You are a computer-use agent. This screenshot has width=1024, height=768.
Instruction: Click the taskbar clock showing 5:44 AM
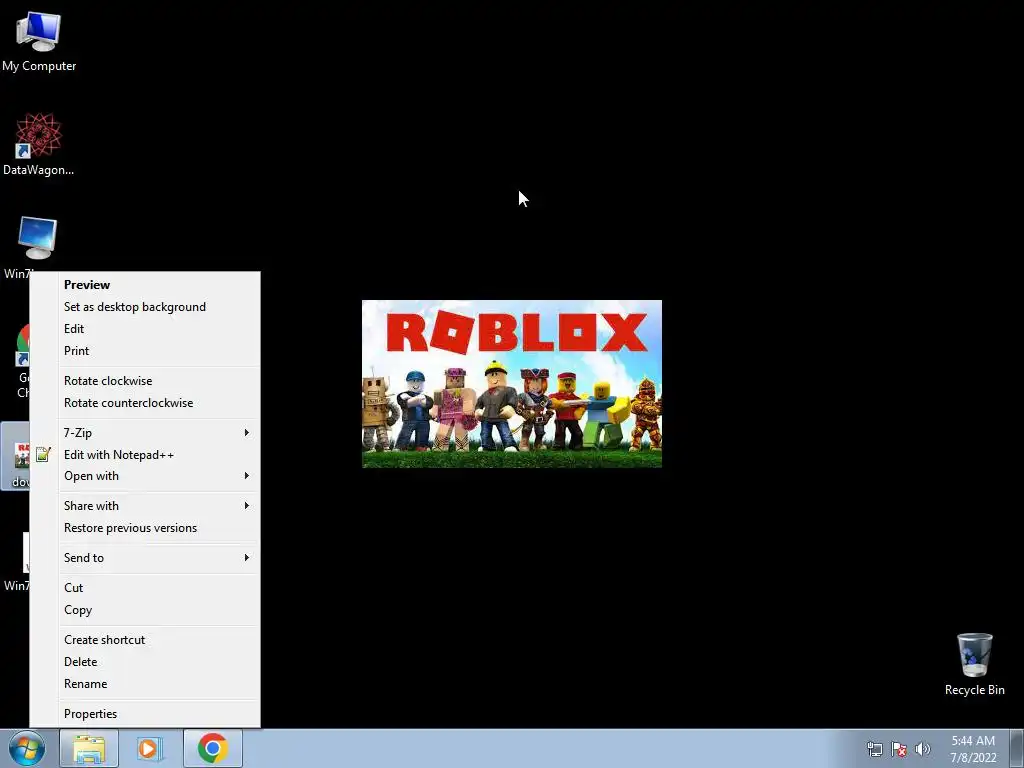[973, 749]
